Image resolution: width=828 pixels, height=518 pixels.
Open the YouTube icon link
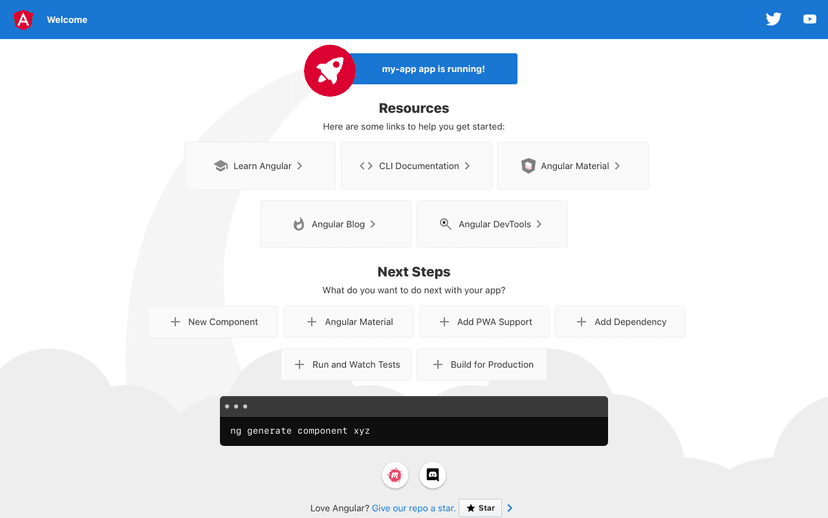tap(810, 19)
